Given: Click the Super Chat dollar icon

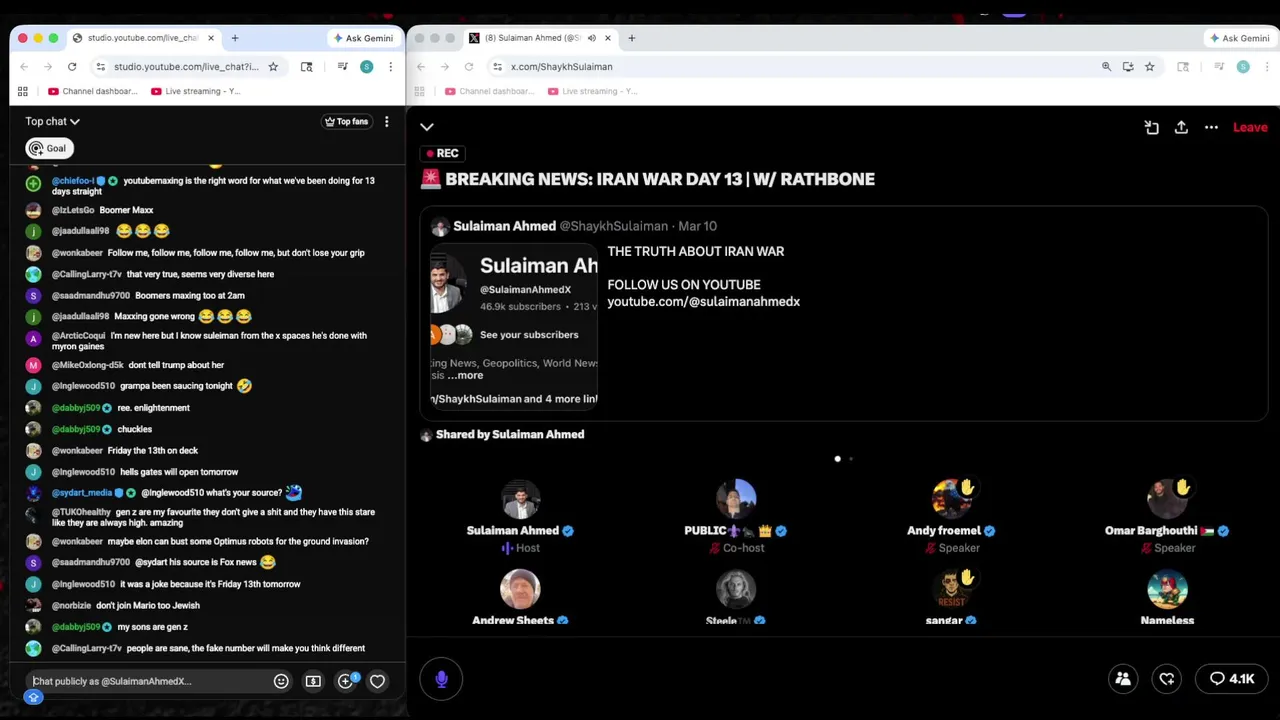Looking at the screenshot, I should click(313, 681).
